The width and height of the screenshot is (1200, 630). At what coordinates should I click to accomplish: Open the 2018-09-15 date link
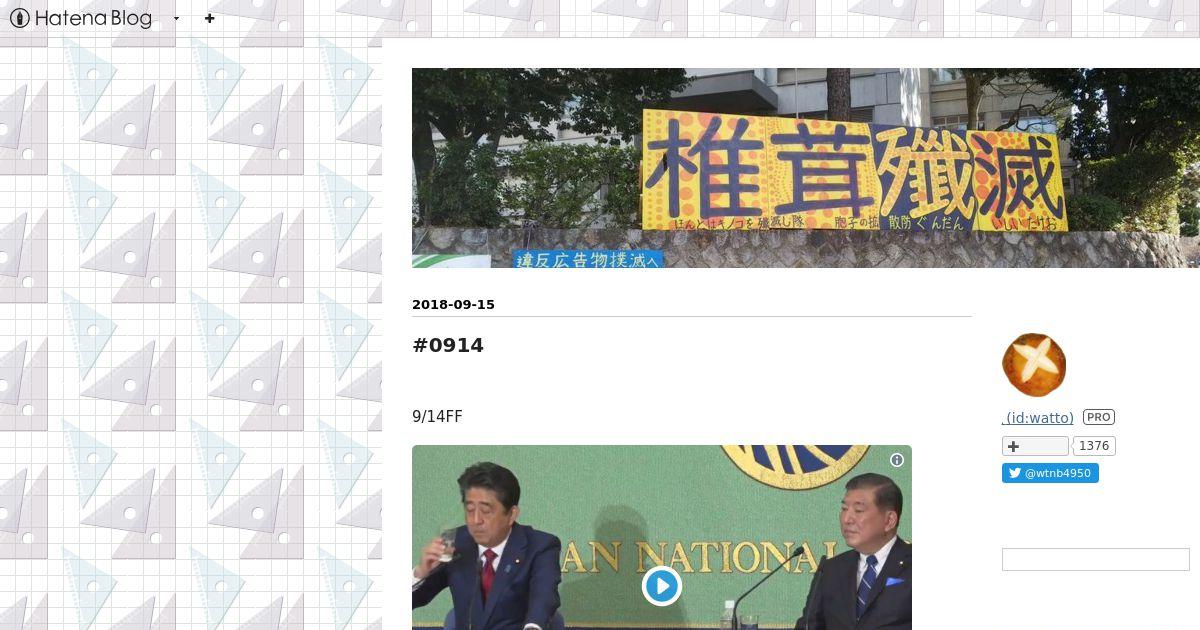[x=453, y=304]
